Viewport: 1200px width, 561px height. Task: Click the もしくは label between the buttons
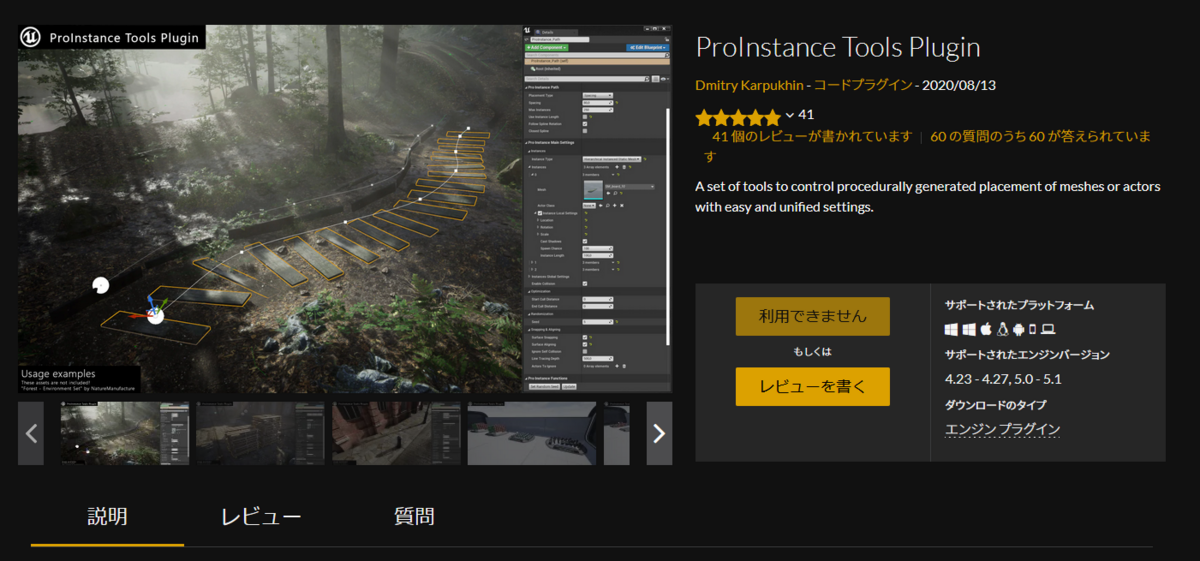click(x=812, y=351)
